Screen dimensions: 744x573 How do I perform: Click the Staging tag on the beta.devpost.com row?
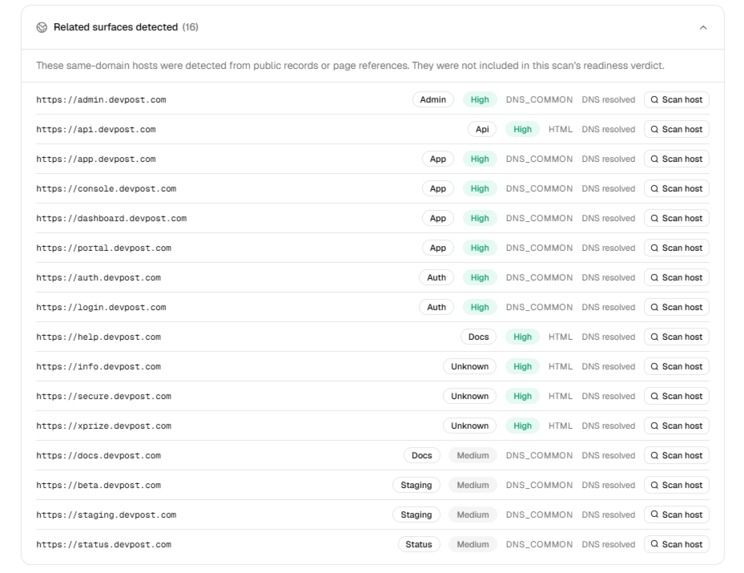pyautogui.click(x=416, y=485)
